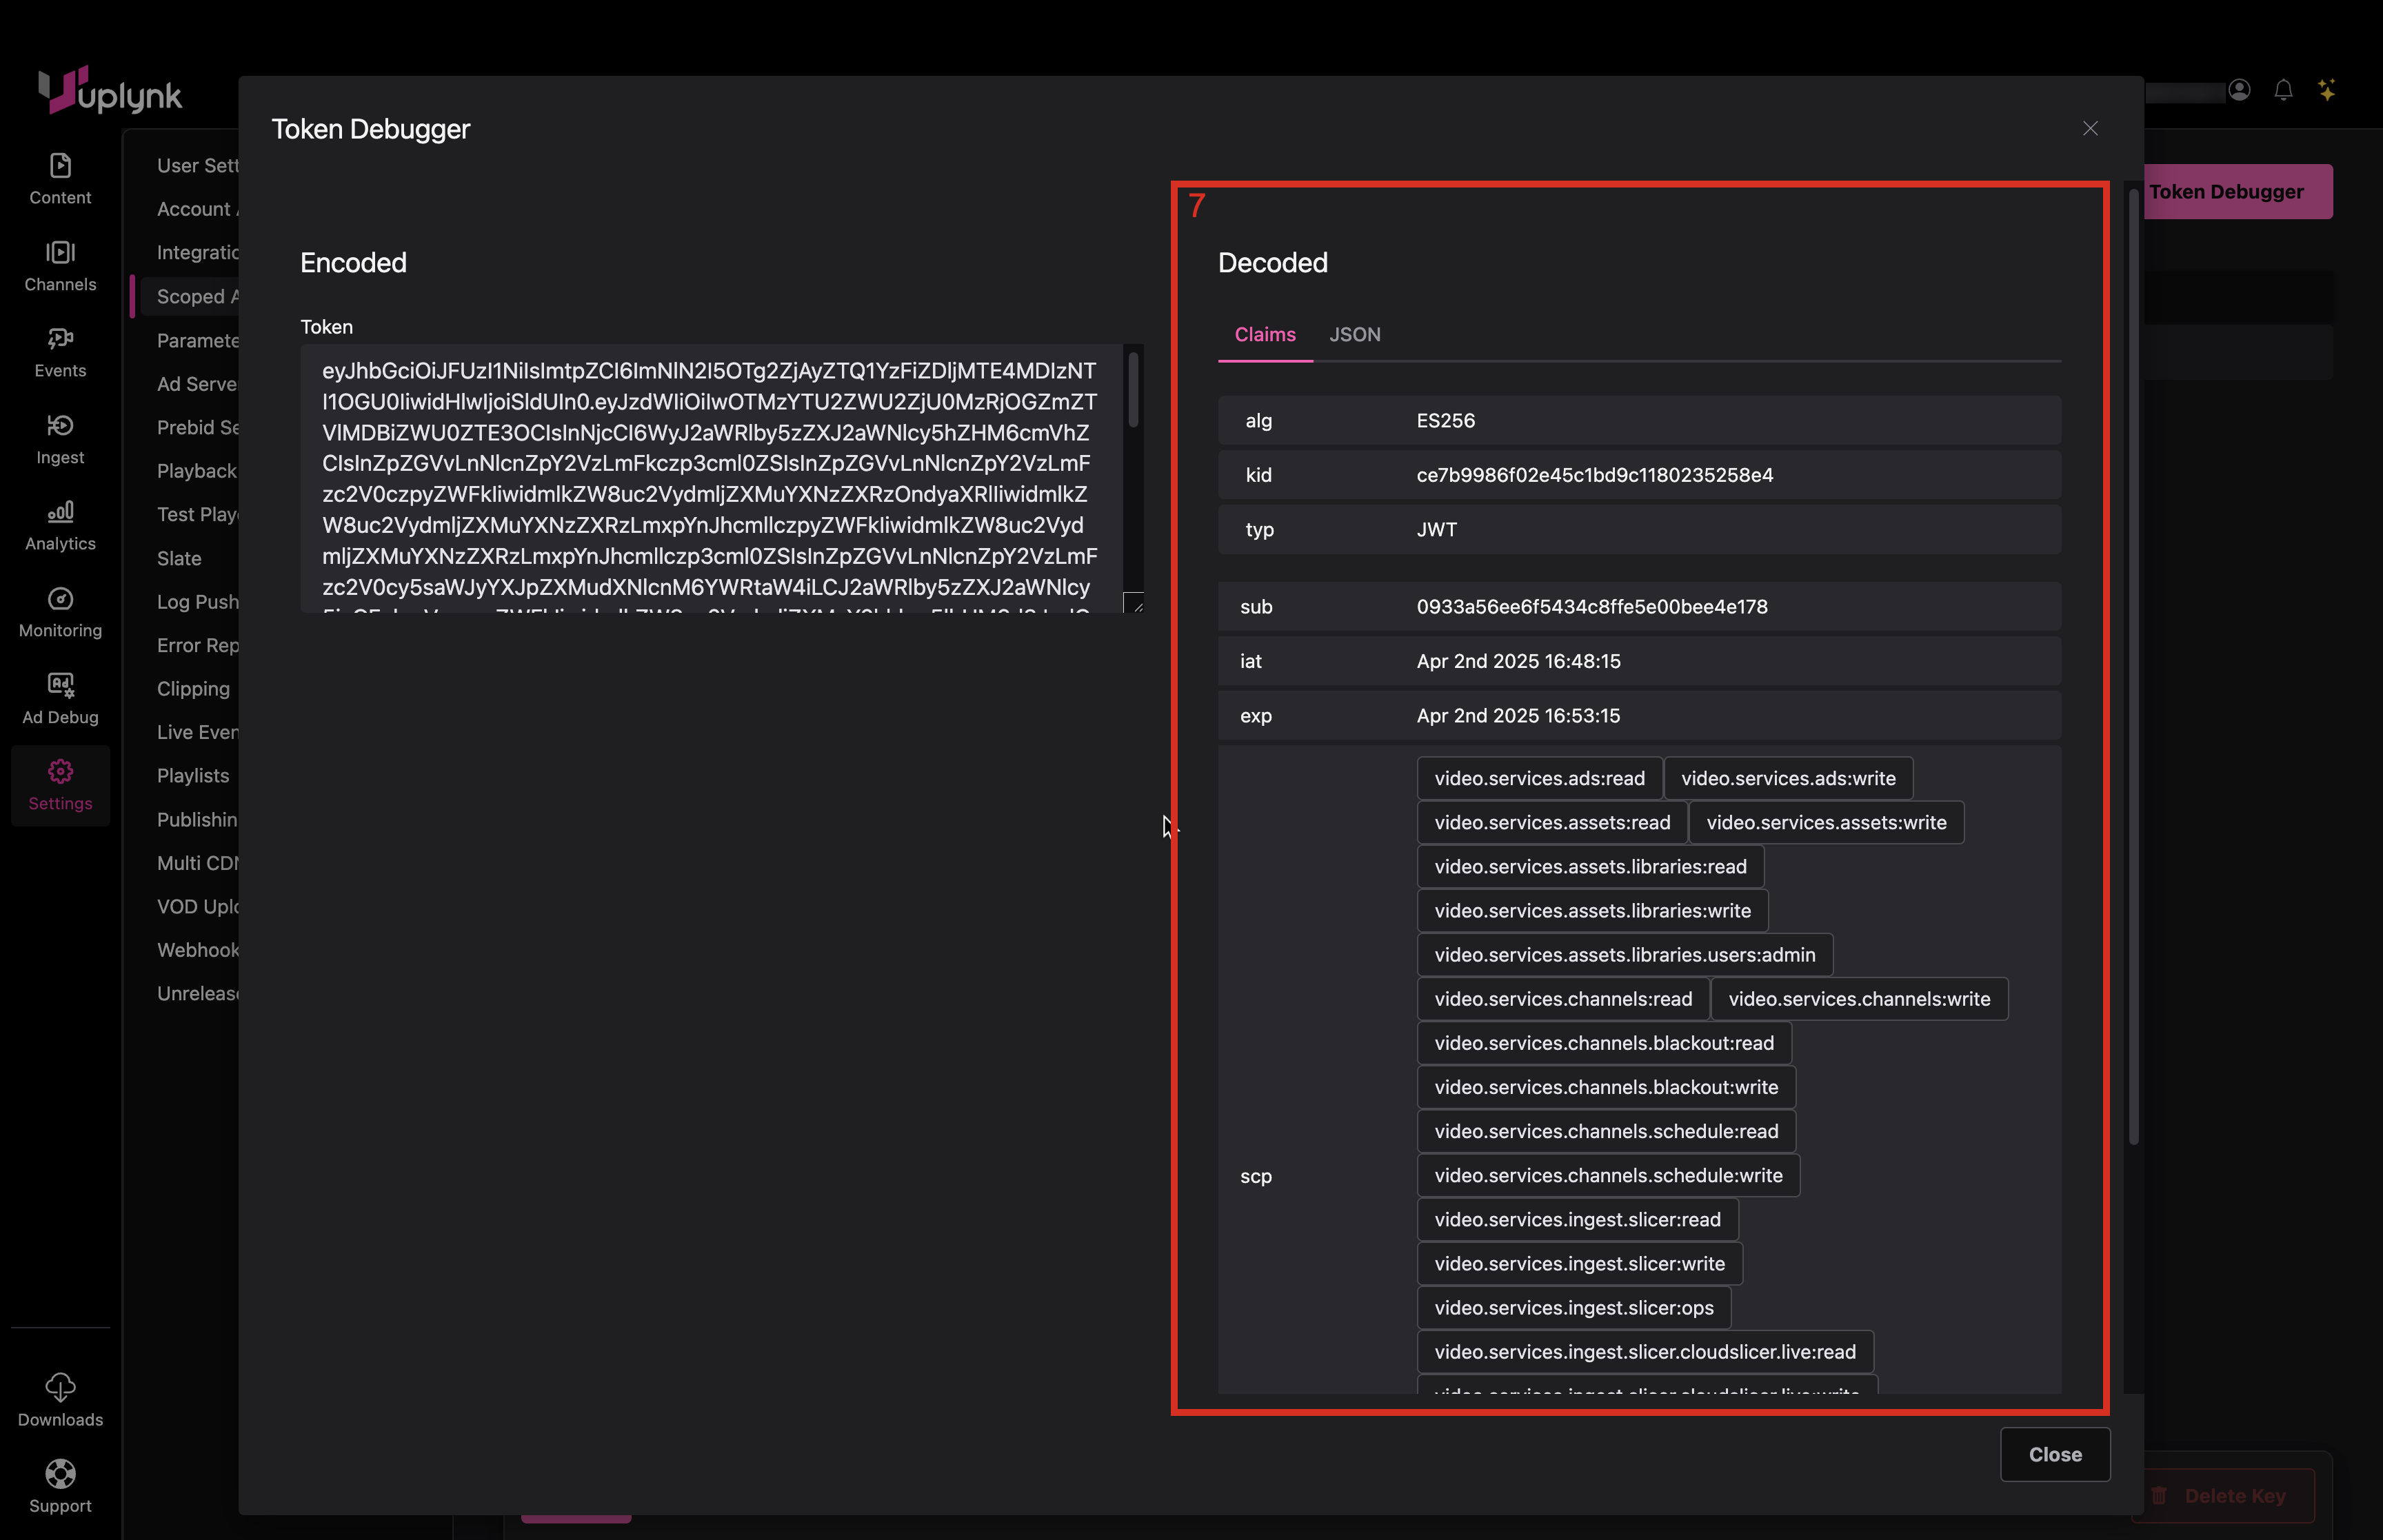Image resolution: width=2383 pixels, height=1540 pixels.
Task: Close dialog with the X icon
Action: (x=2090, y=129)
